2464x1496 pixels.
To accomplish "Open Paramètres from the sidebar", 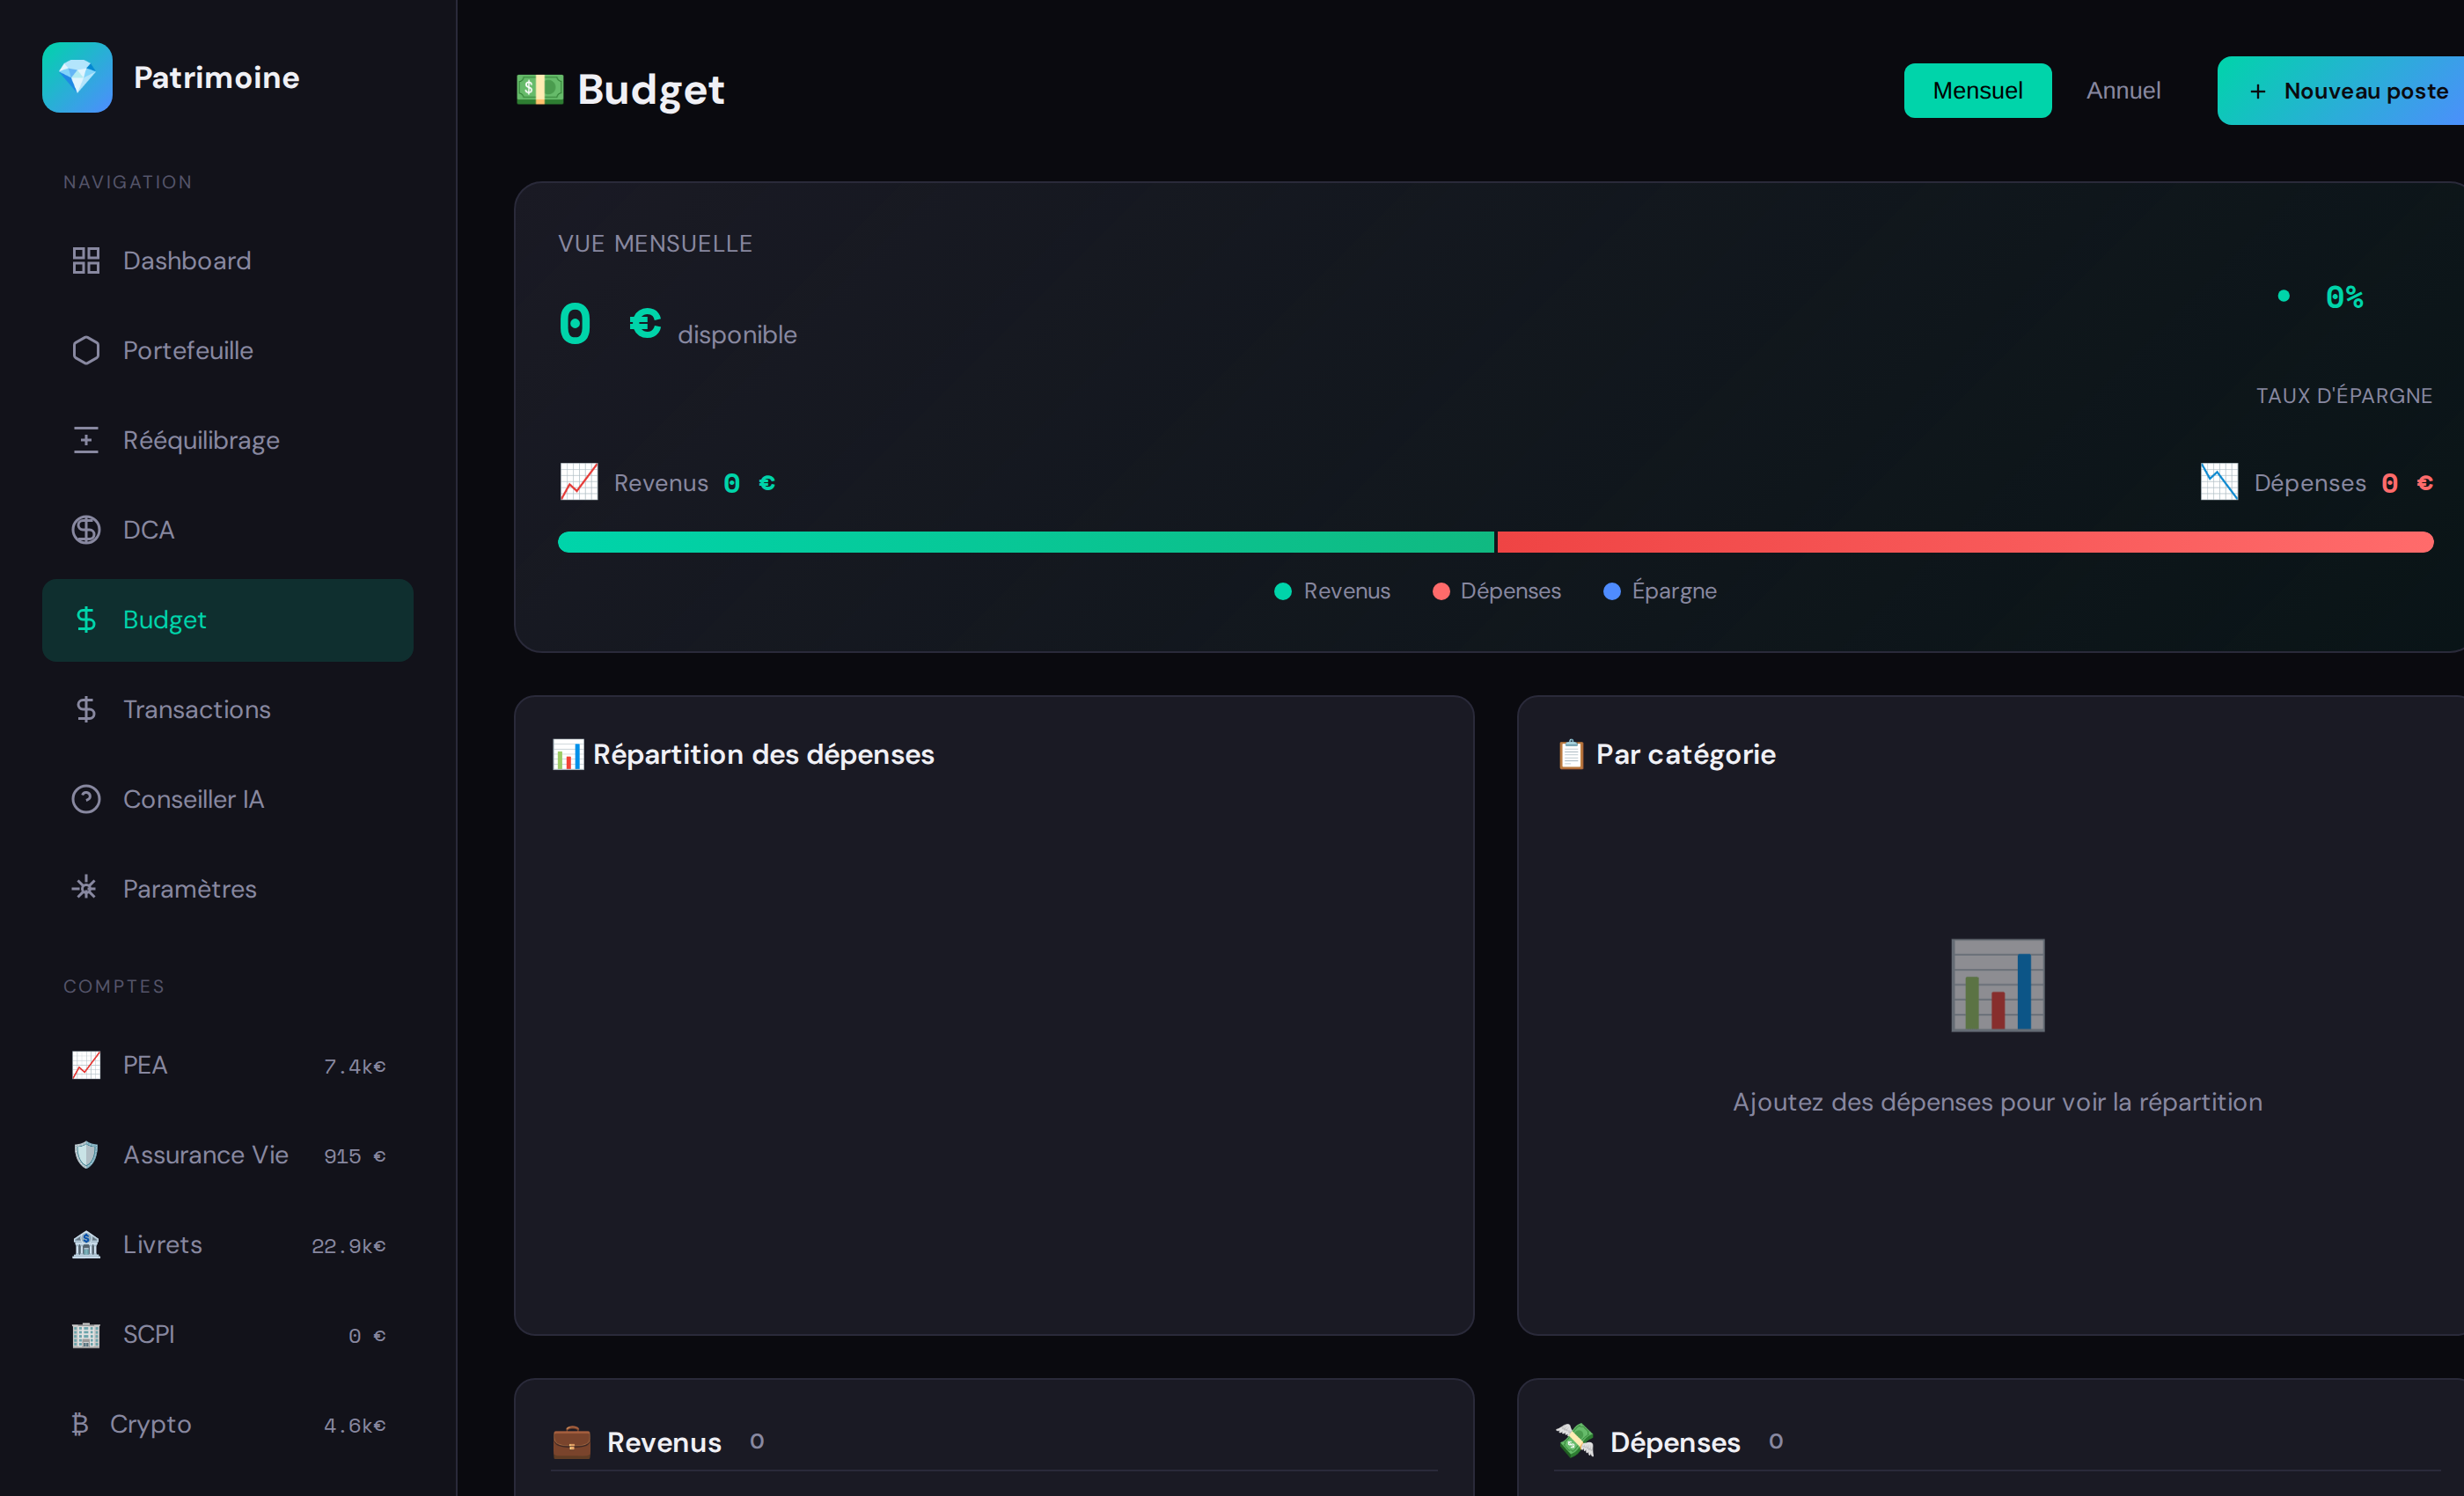I will pos(189,888).
